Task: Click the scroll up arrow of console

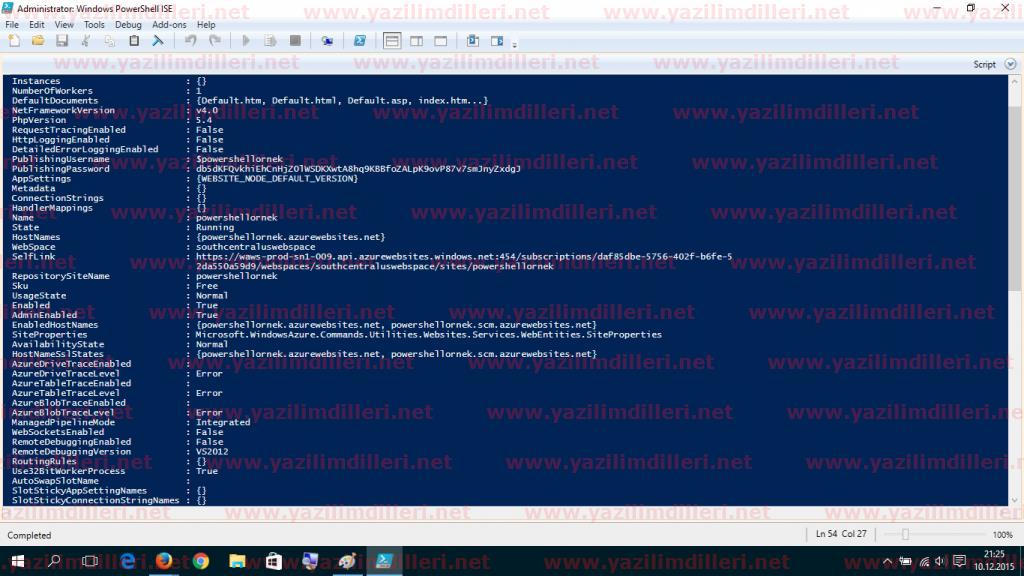Action: tap(1014, 82)
